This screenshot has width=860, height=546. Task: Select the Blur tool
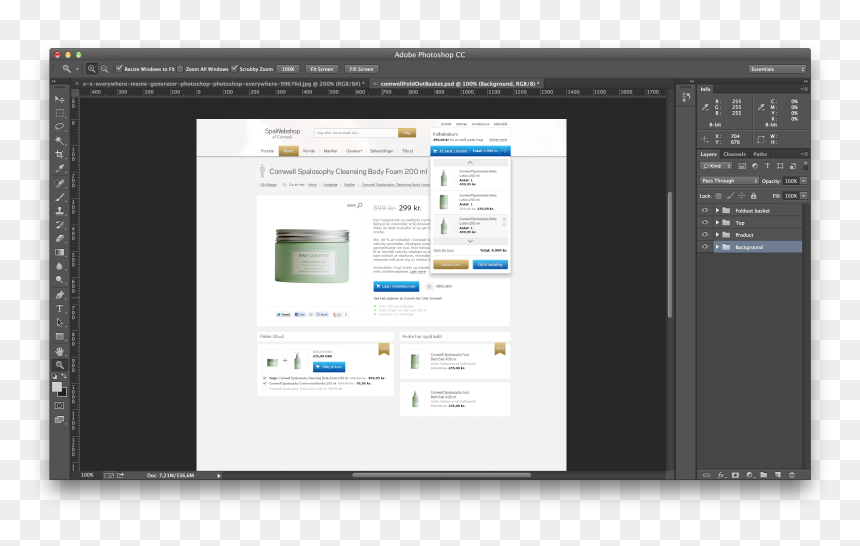pyautogui.click(x=59, y=266)
